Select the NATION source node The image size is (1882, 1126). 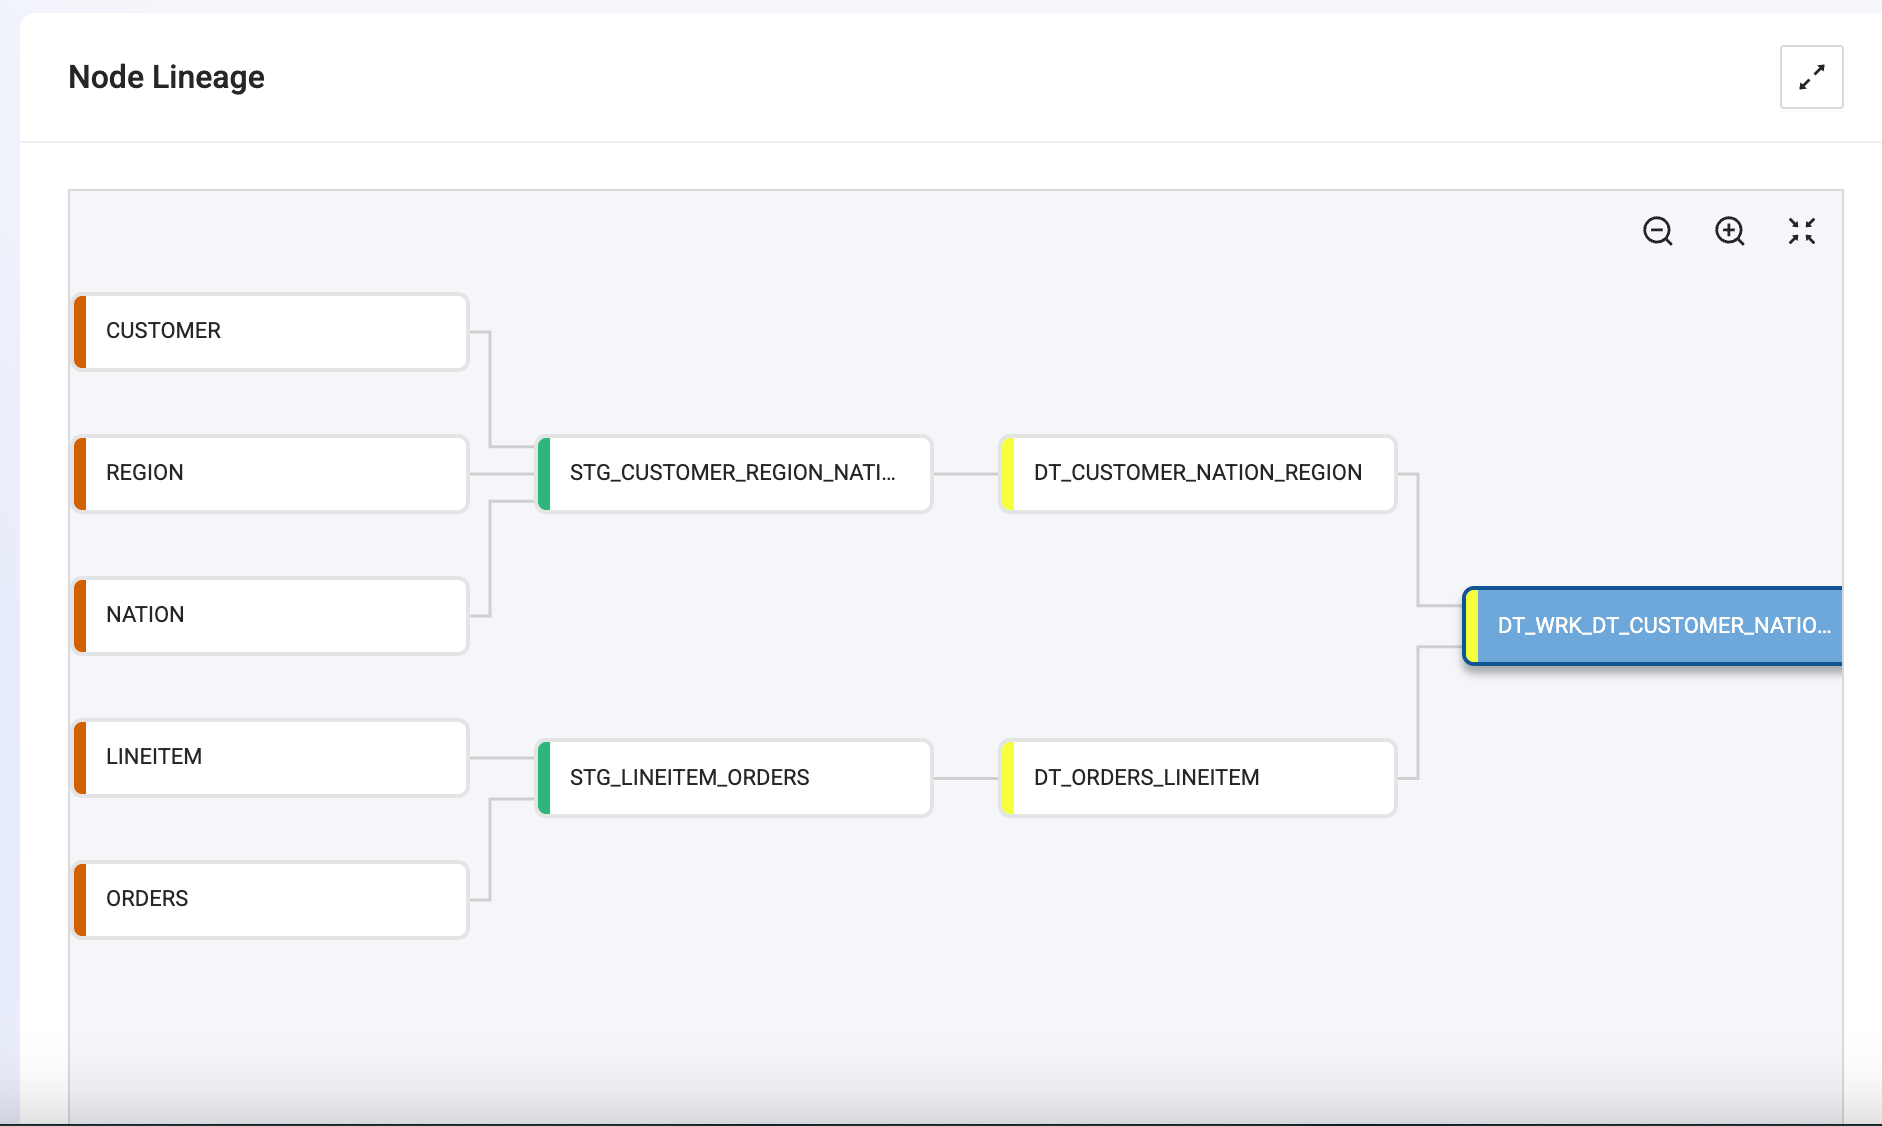point(271,615)
